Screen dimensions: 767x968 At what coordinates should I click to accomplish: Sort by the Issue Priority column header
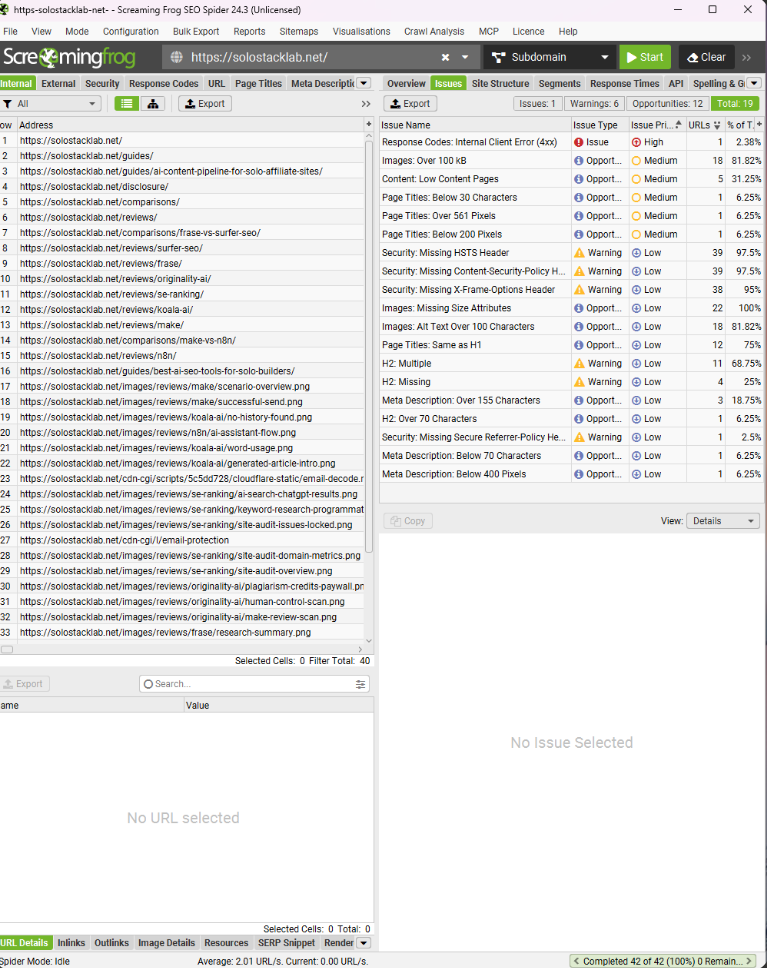point(656,125)
